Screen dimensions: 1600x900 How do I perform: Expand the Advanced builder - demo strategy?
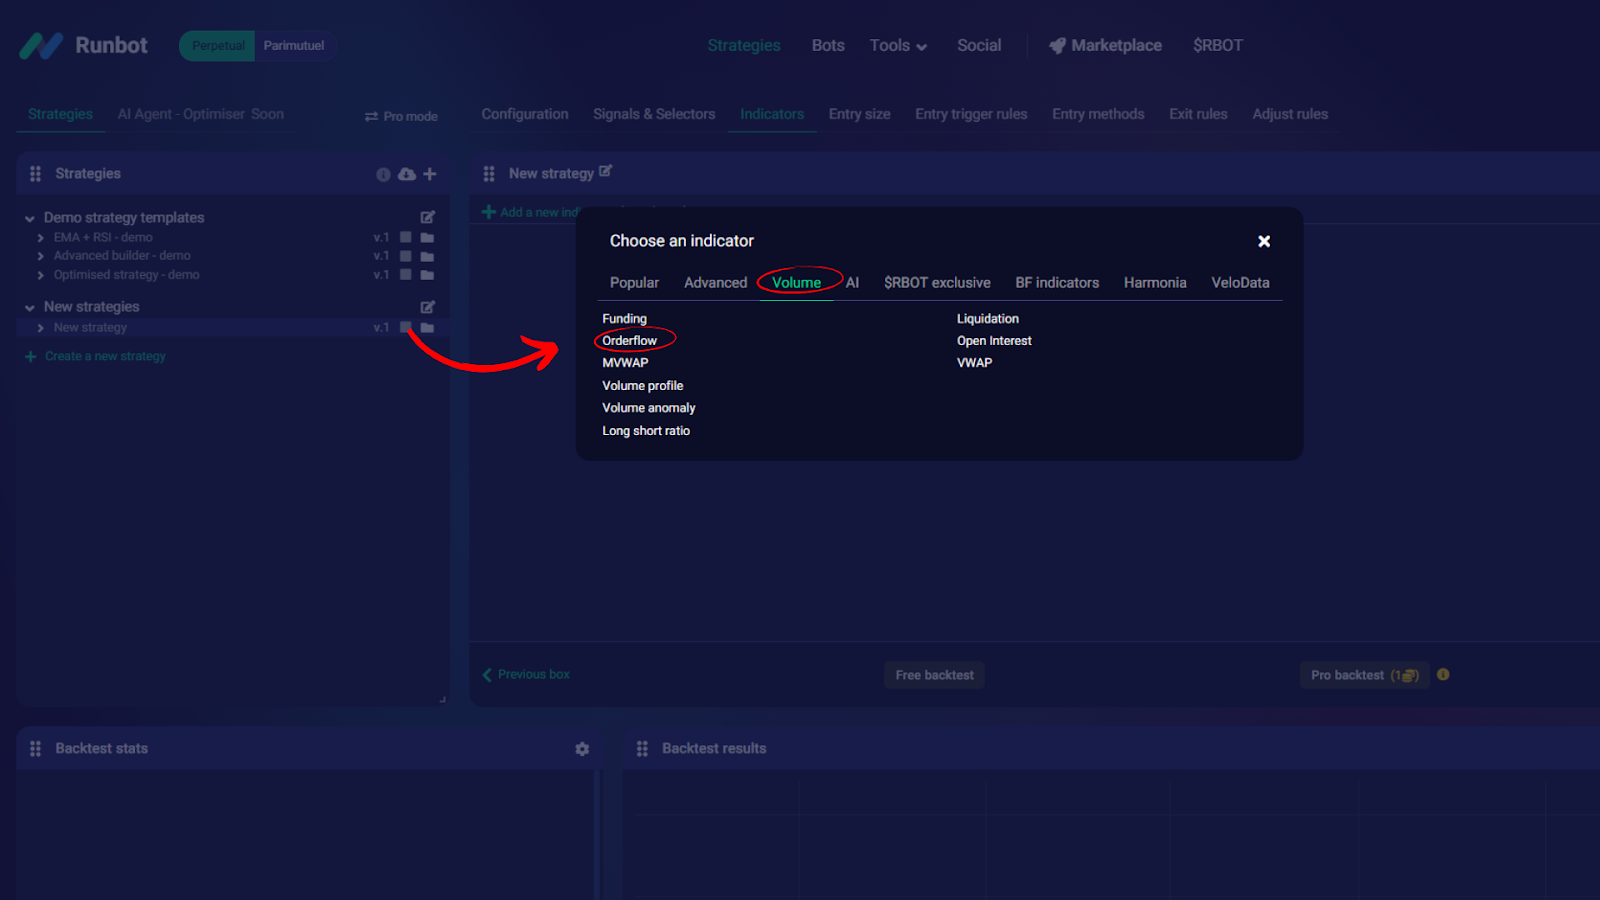tap(41, 256)
